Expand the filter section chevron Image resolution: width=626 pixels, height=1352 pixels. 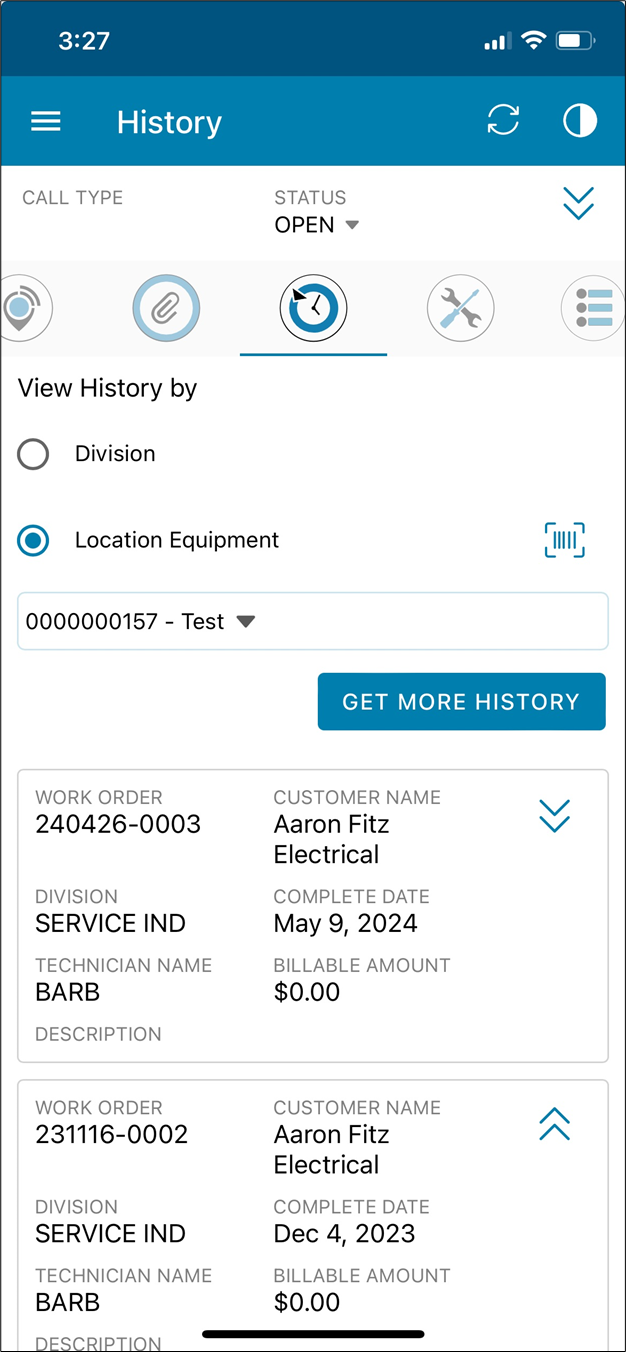(x=578, y=203)
